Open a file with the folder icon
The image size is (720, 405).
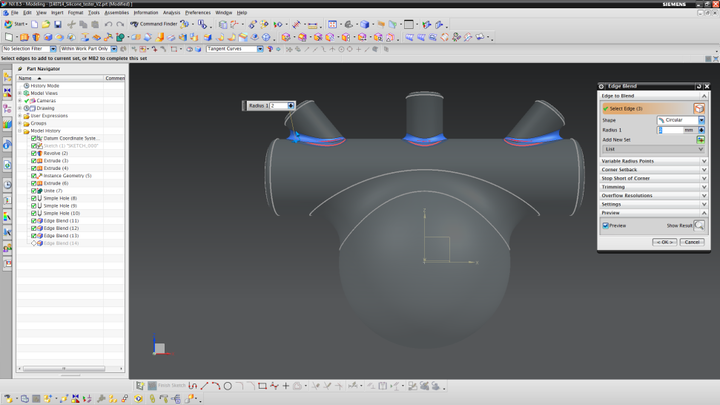click(46, 24)
